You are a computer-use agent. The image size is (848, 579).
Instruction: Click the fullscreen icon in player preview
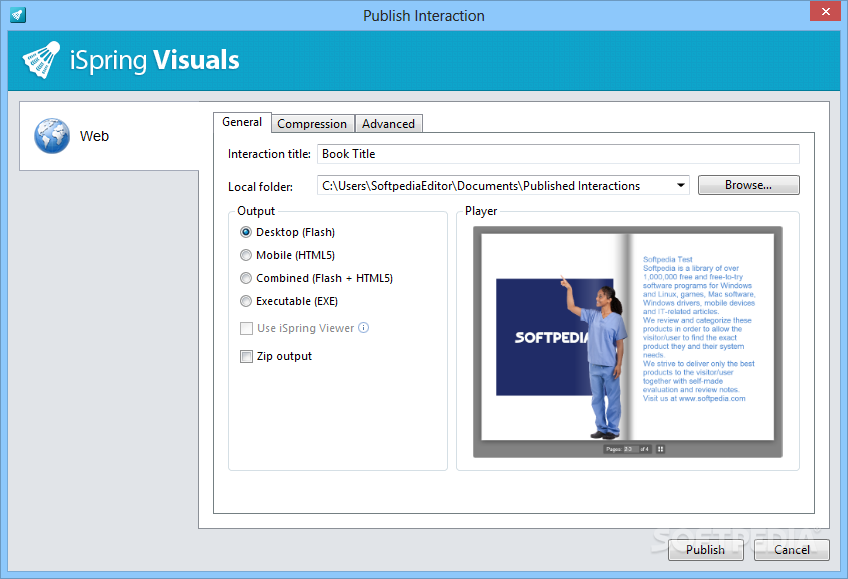pos(660,449)
